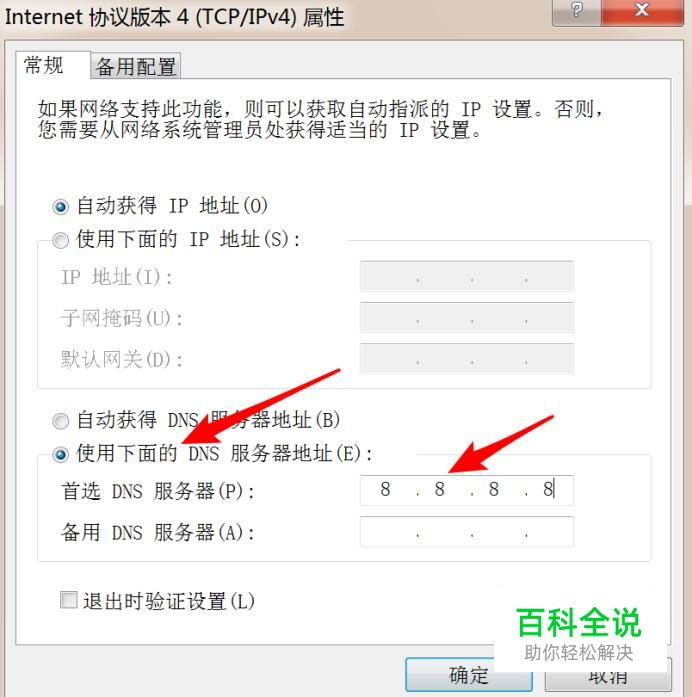Viewport: 692px width, 697px height.
Task: Enable 退出时验证设置 checkbox
Action: coord(69,600)
